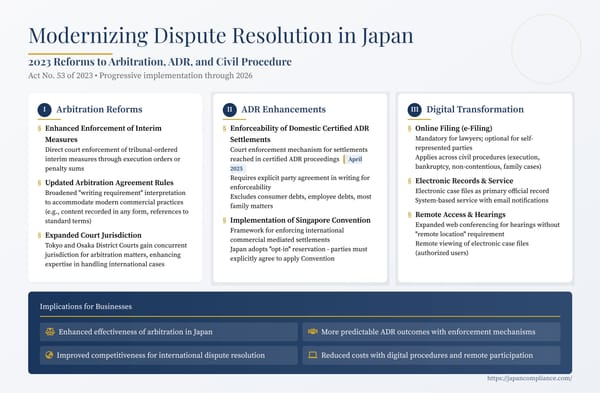Click Expanded web conferencing for hearings text
600x393 pixels.
pos(488,229)
